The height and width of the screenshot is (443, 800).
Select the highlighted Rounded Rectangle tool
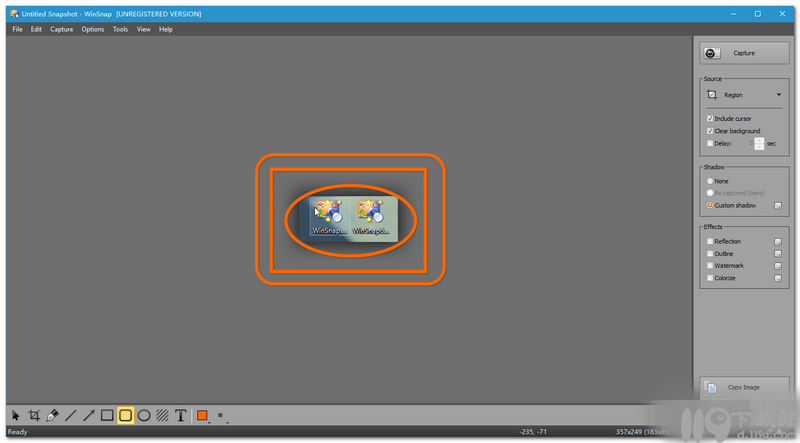click(126, 415)
